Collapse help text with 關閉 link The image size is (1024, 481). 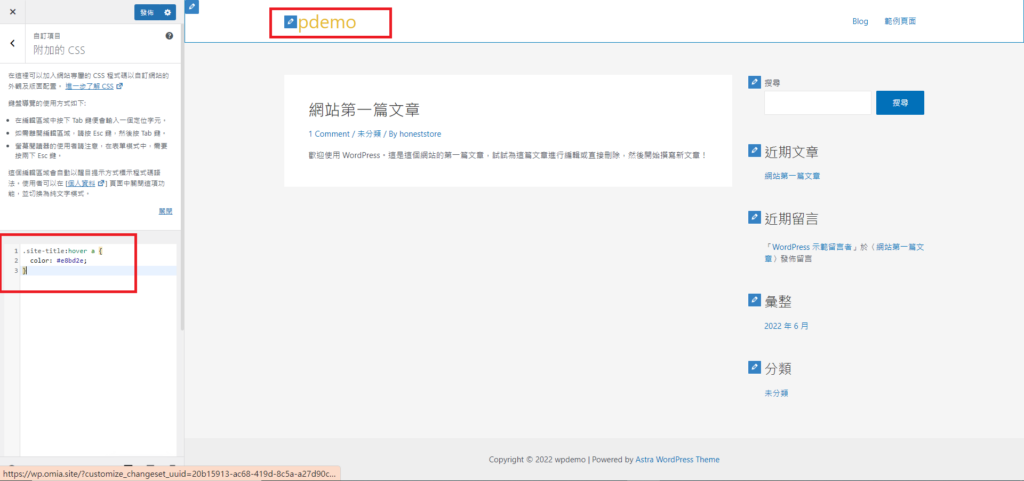pyautogui.click(x=165, y=212)
